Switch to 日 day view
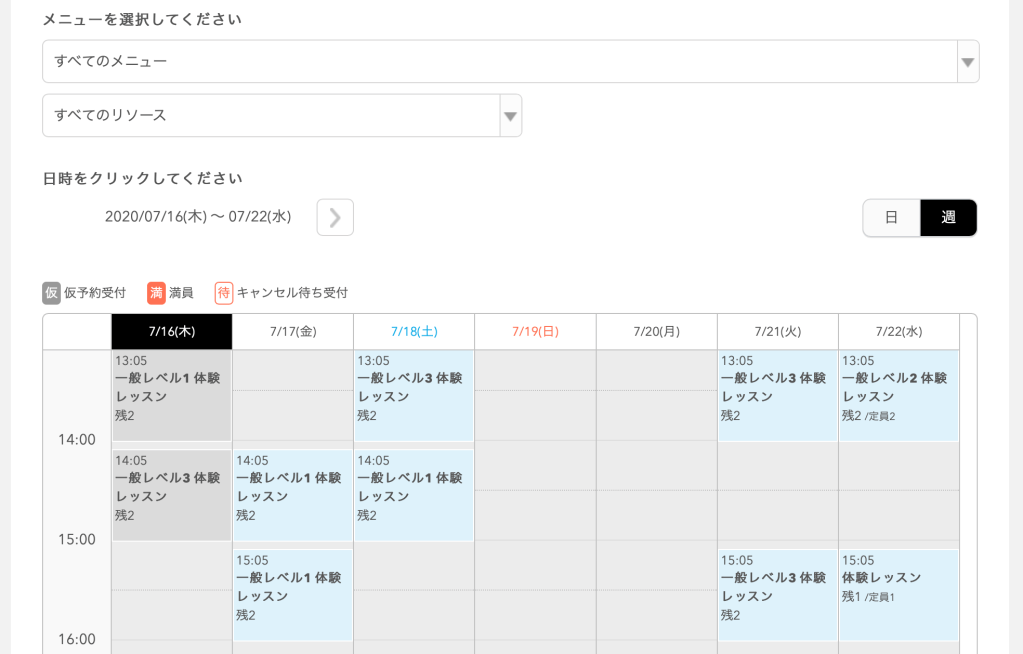Screen dimensions: 1023x654 pos(891,217)
